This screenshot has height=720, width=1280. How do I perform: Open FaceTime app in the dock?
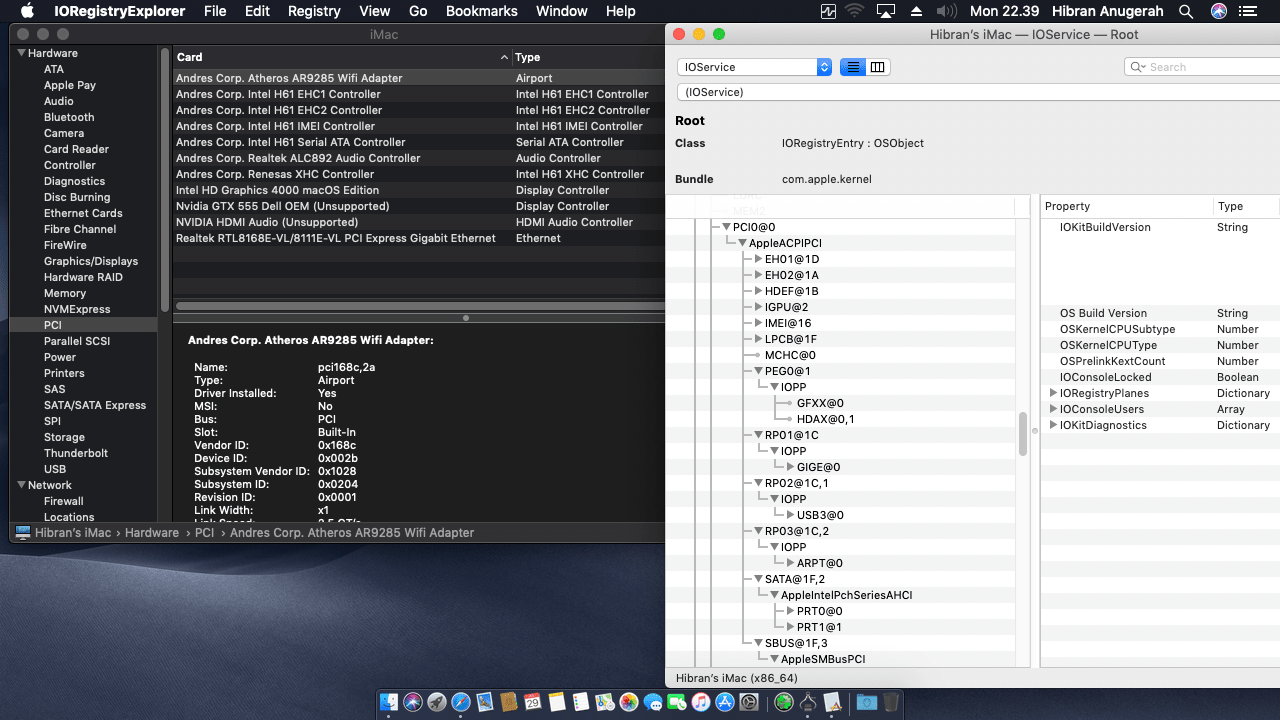pyautogui.click(x=677, y=703)
